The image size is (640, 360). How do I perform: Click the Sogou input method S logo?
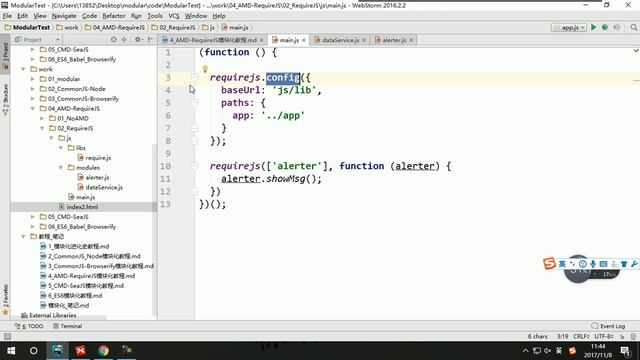(x=549, y=264)
